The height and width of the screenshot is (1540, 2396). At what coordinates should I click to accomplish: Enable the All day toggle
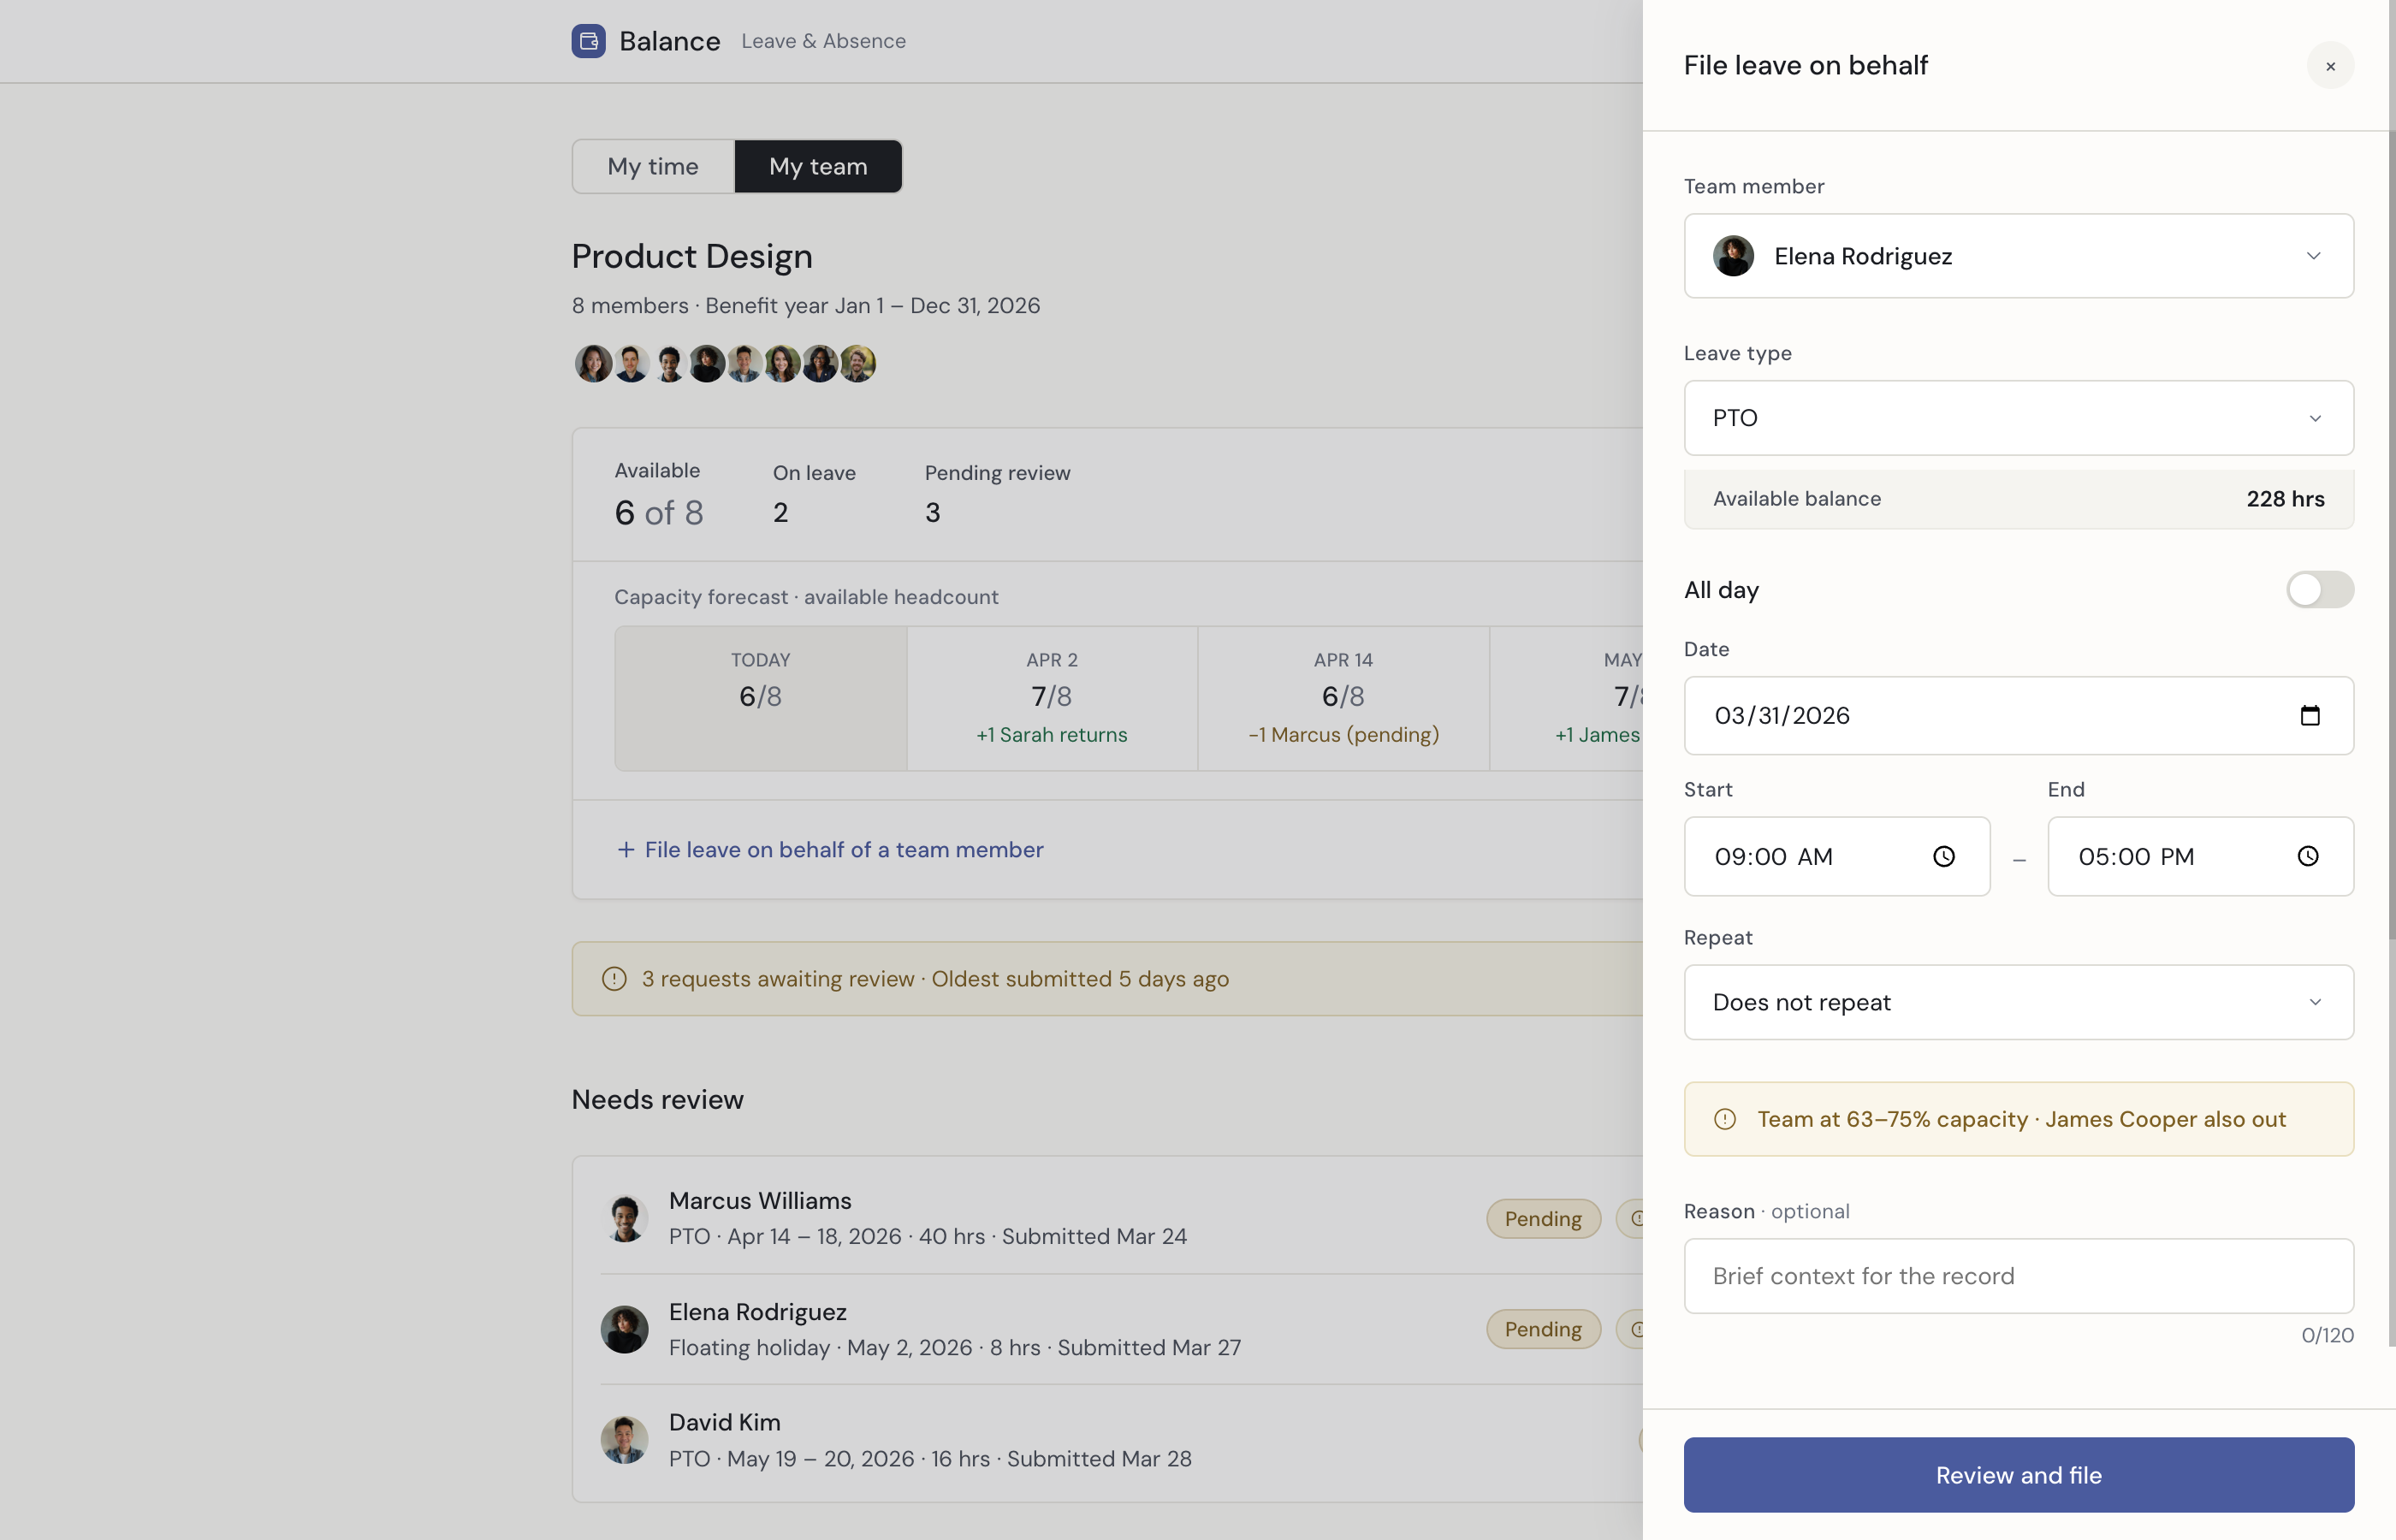[2318, 589]
